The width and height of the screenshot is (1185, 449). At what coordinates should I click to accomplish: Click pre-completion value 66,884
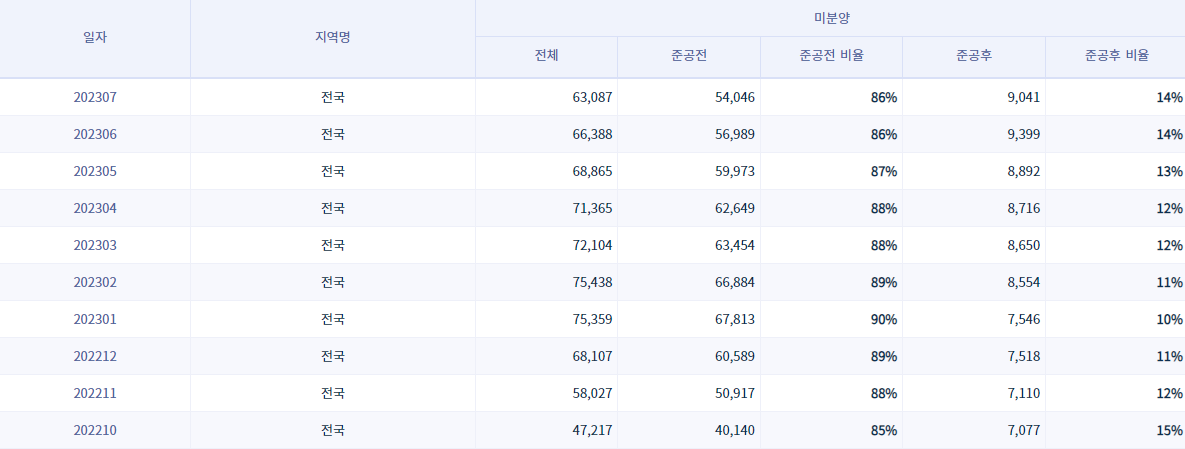pos(735,282)
